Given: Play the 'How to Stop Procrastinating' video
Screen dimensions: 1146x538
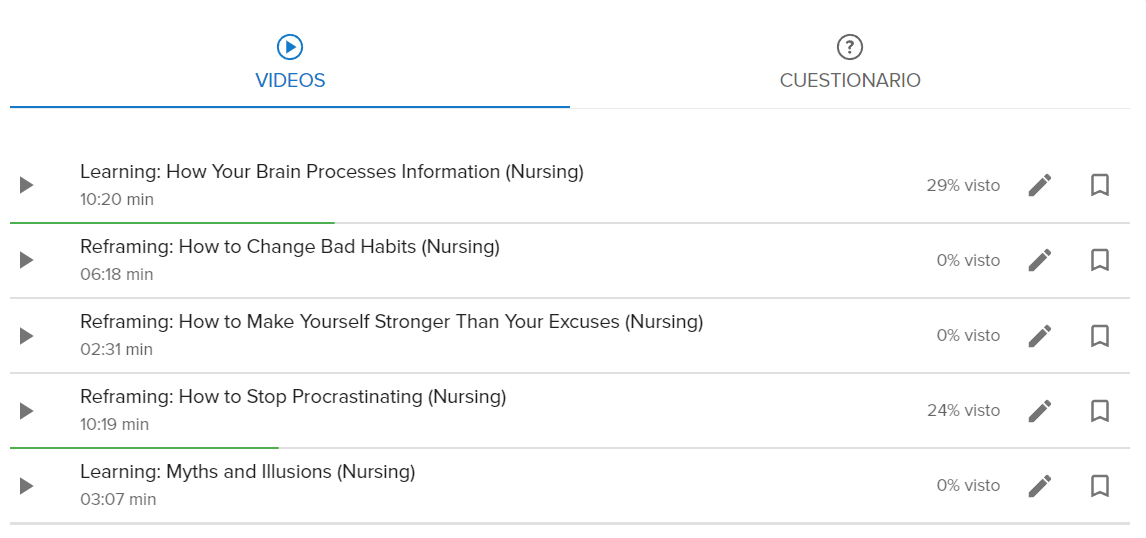Looking at the screenshot, I should coord(27,410).
